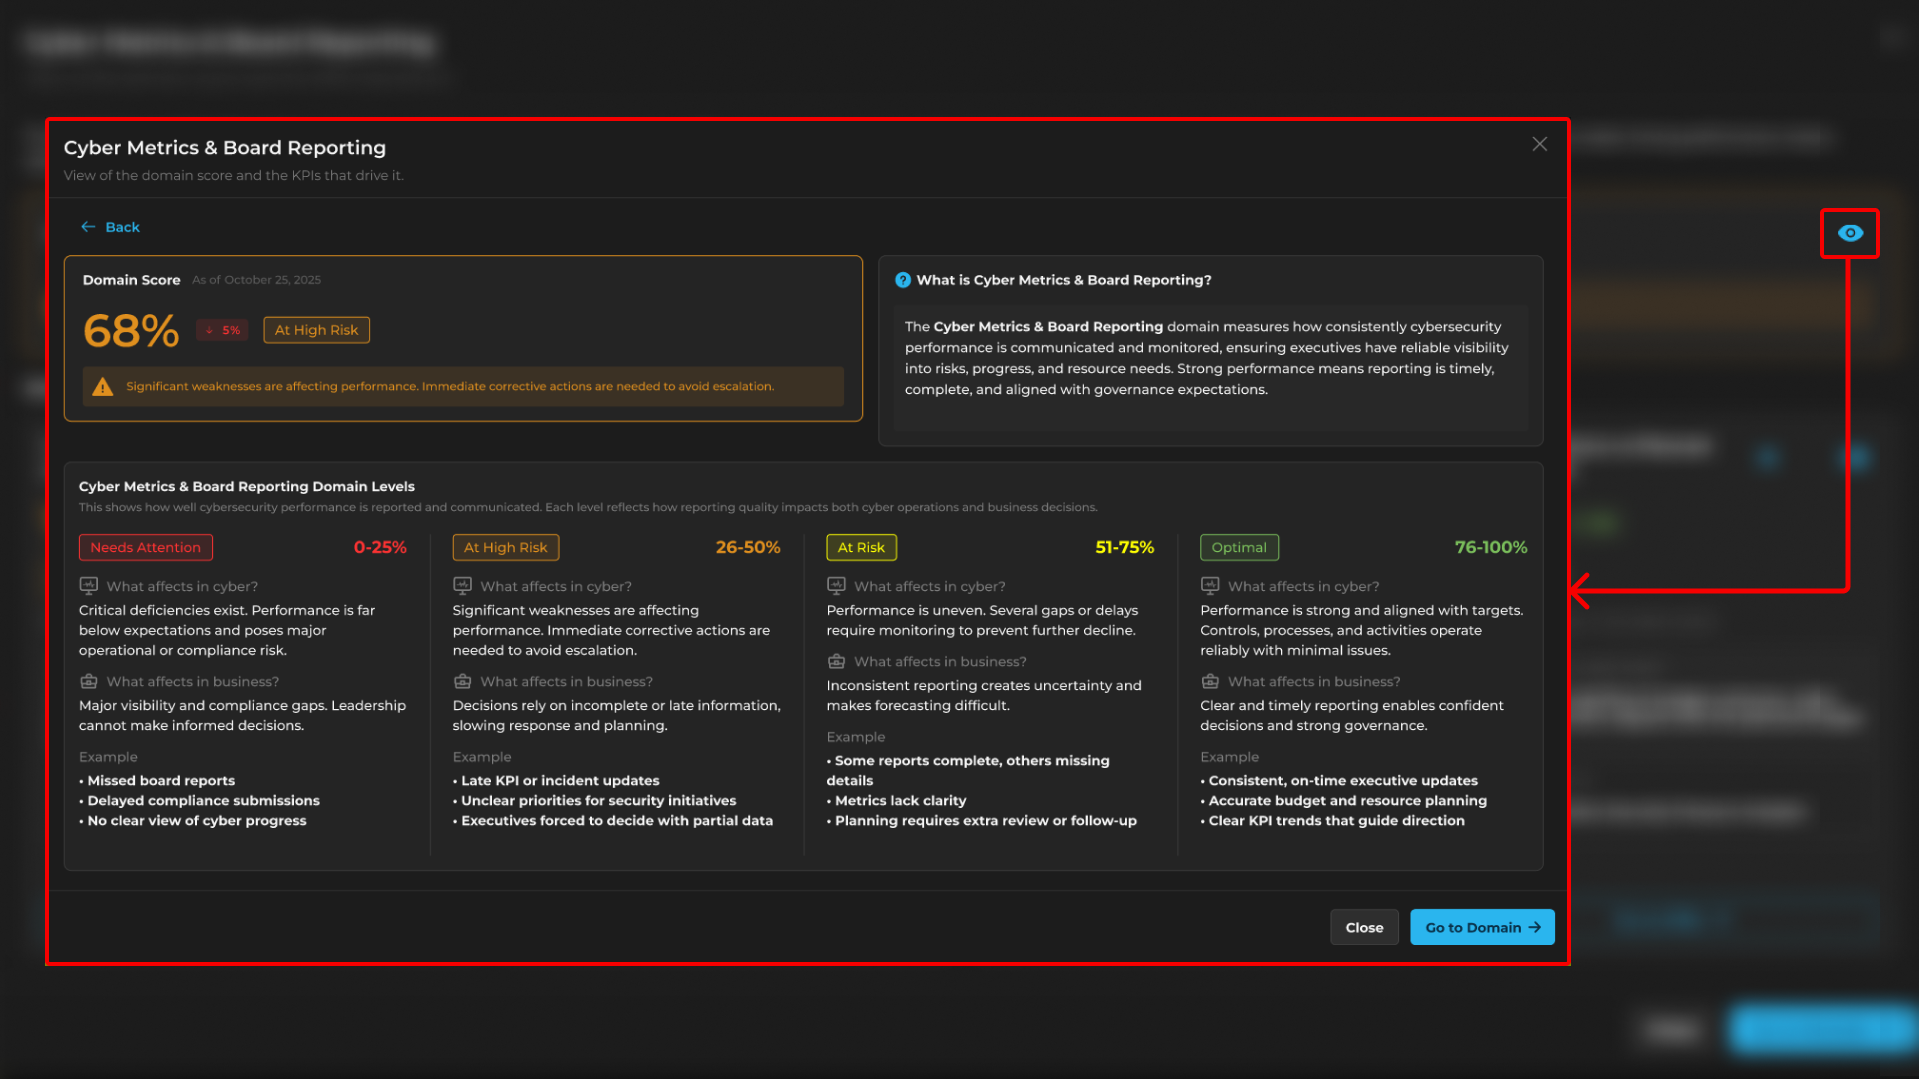Click the warning triangle icon in alert
The width and height of the screenshot is (1919, 1079).
pyautogui.click(x=103, y=387)
